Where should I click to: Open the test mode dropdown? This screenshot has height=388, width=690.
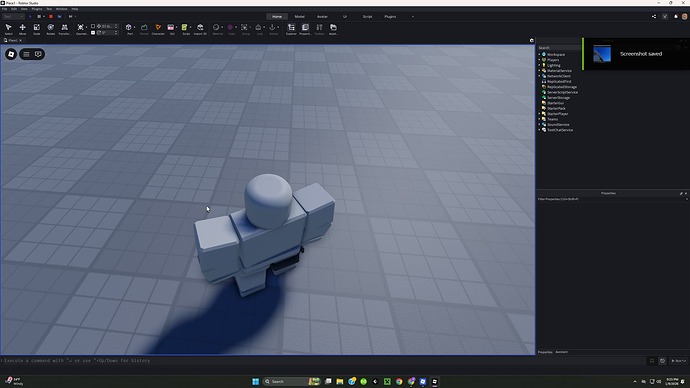pyautogui.click(x=13, y=16)
